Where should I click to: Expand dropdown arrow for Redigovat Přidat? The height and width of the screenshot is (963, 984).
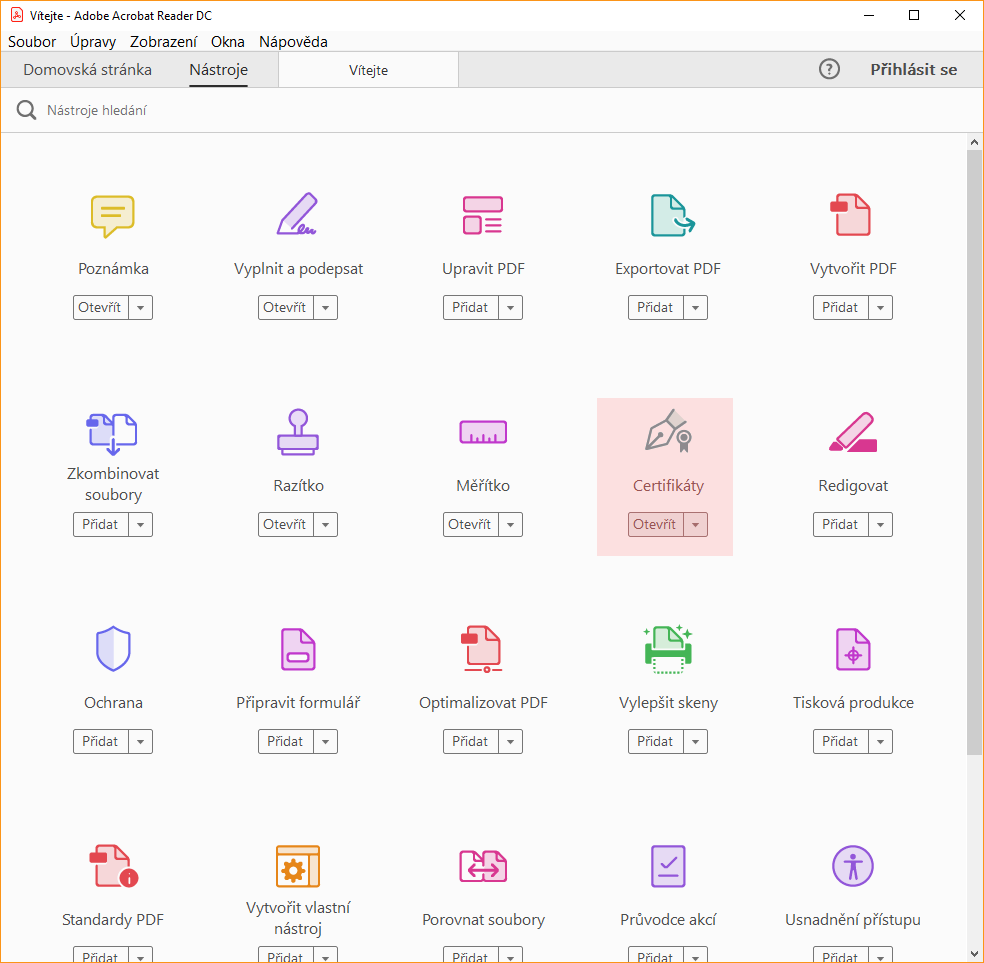tap(880, 524)
